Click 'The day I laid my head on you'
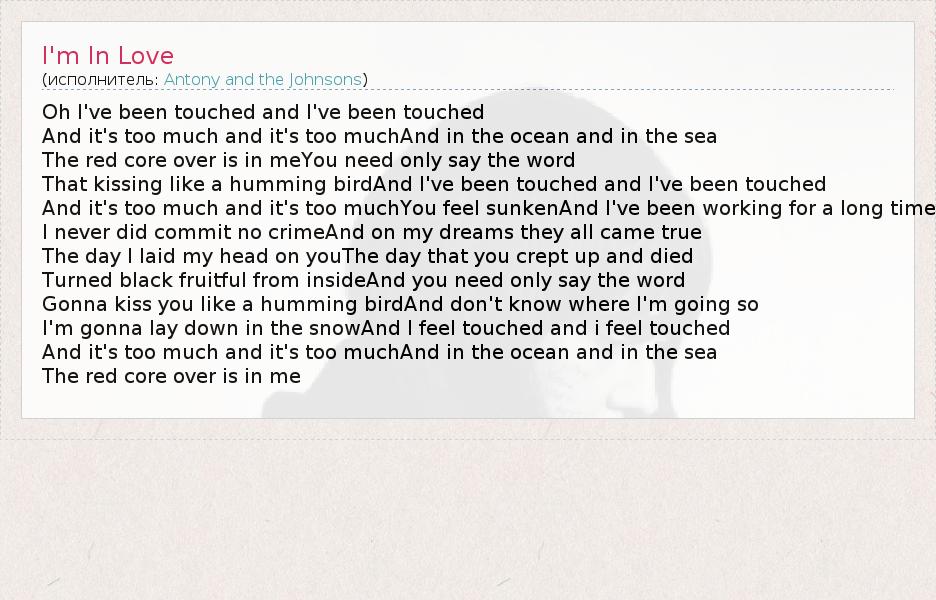This screenshot has width=936, height=600. point(192,256)
